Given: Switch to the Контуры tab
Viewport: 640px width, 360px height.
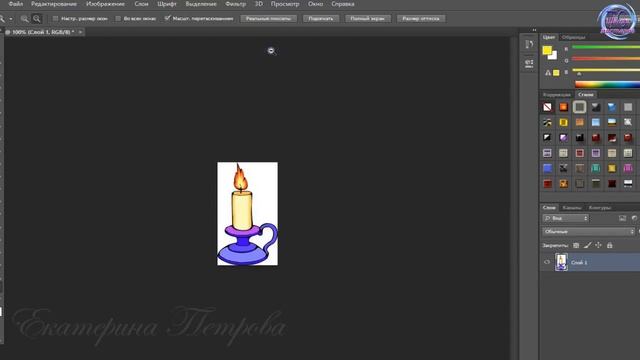Looking at the screenshot, I should click(x=600, y=208).
